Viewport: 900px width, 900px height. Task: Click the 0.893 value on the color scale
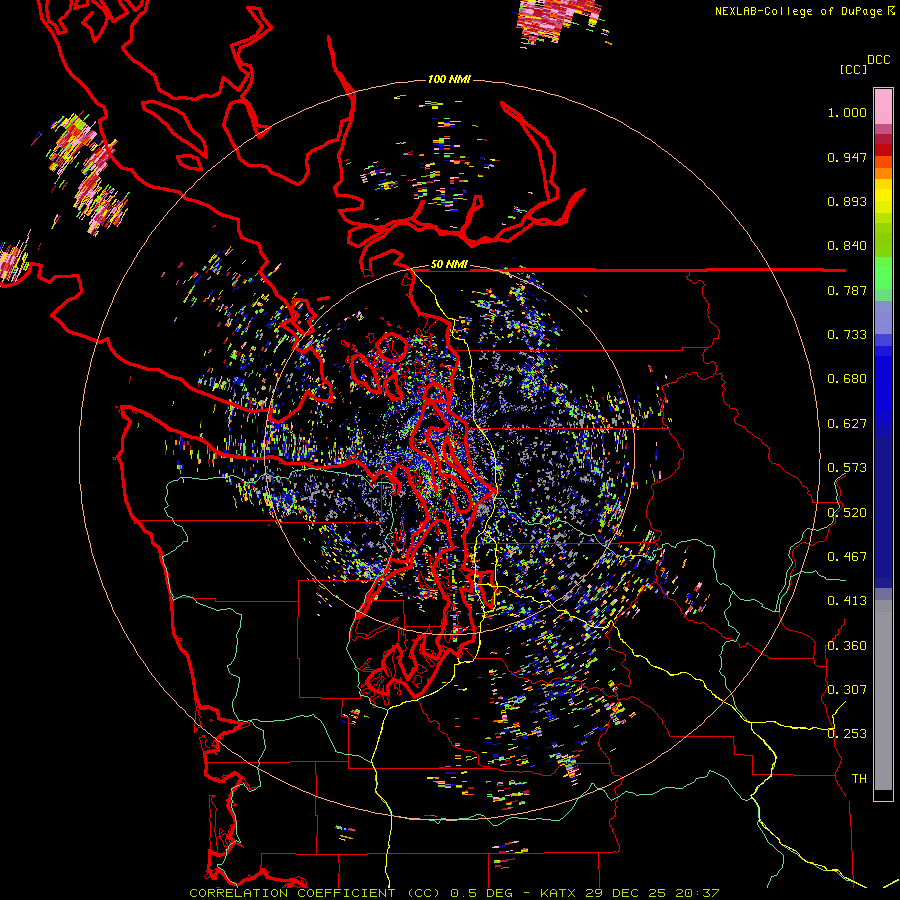point(847,201)
